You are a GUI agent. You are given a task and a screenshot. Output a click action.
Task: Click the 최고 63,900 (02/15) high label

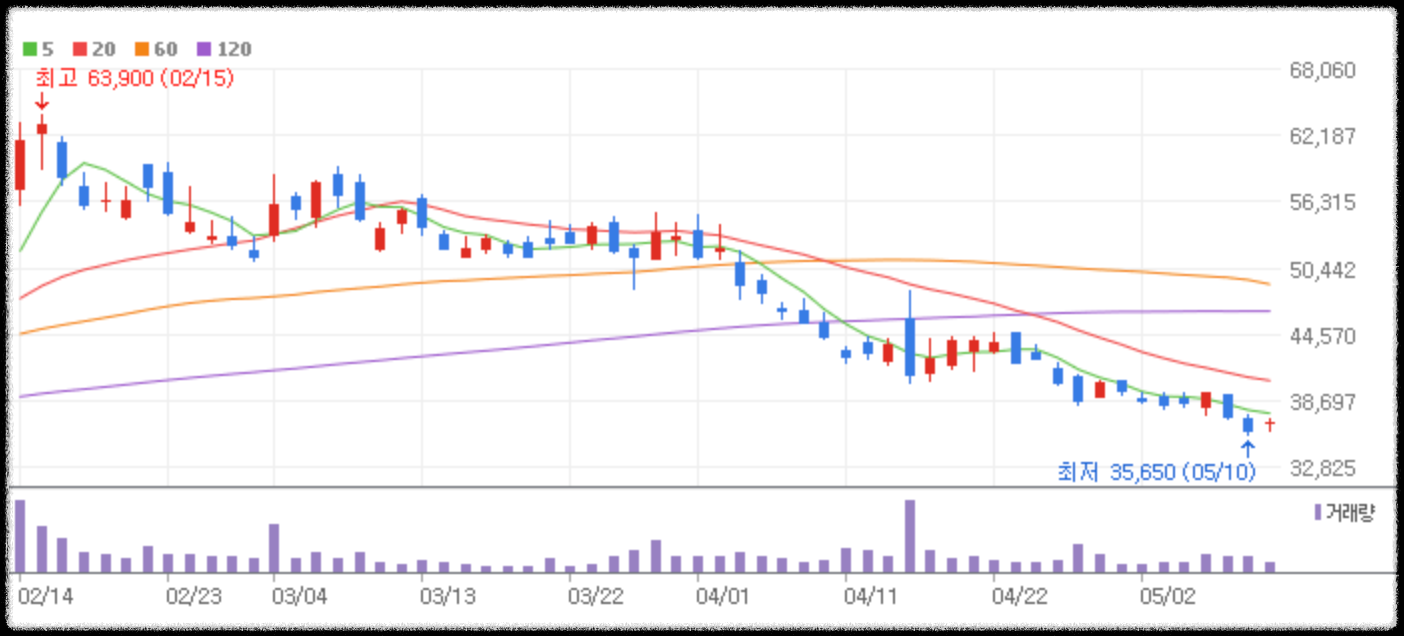pyautogui.click(x=135, y=78)
